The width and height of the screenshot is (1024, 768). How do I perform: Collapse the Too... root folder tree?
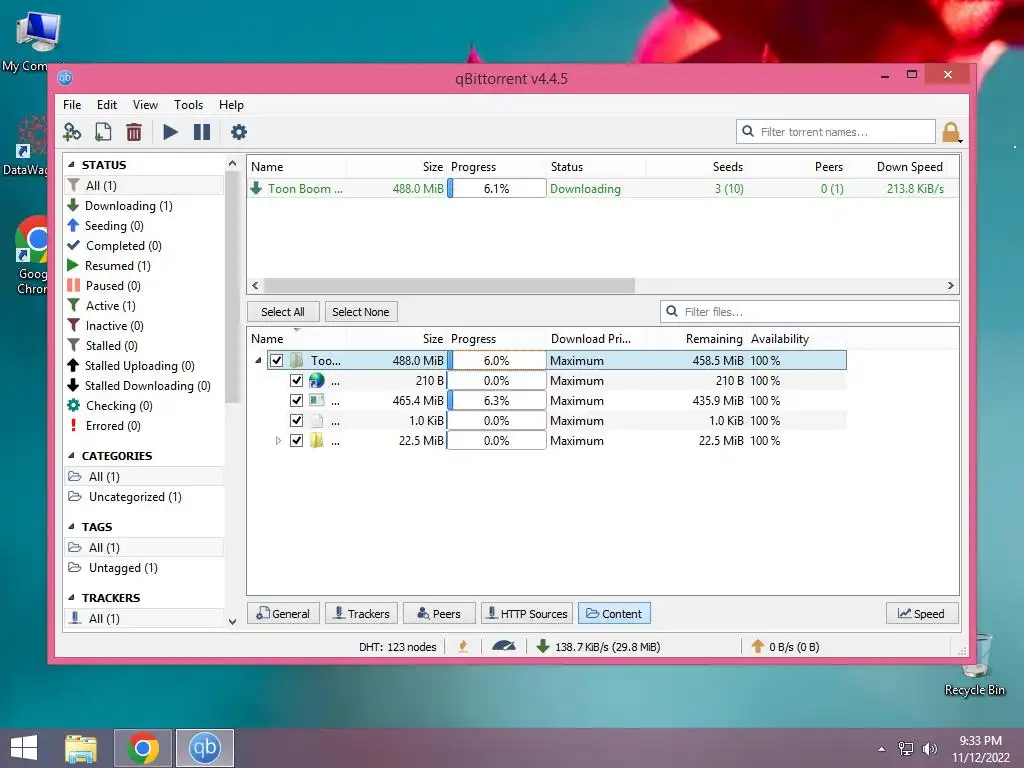point(258,360)
